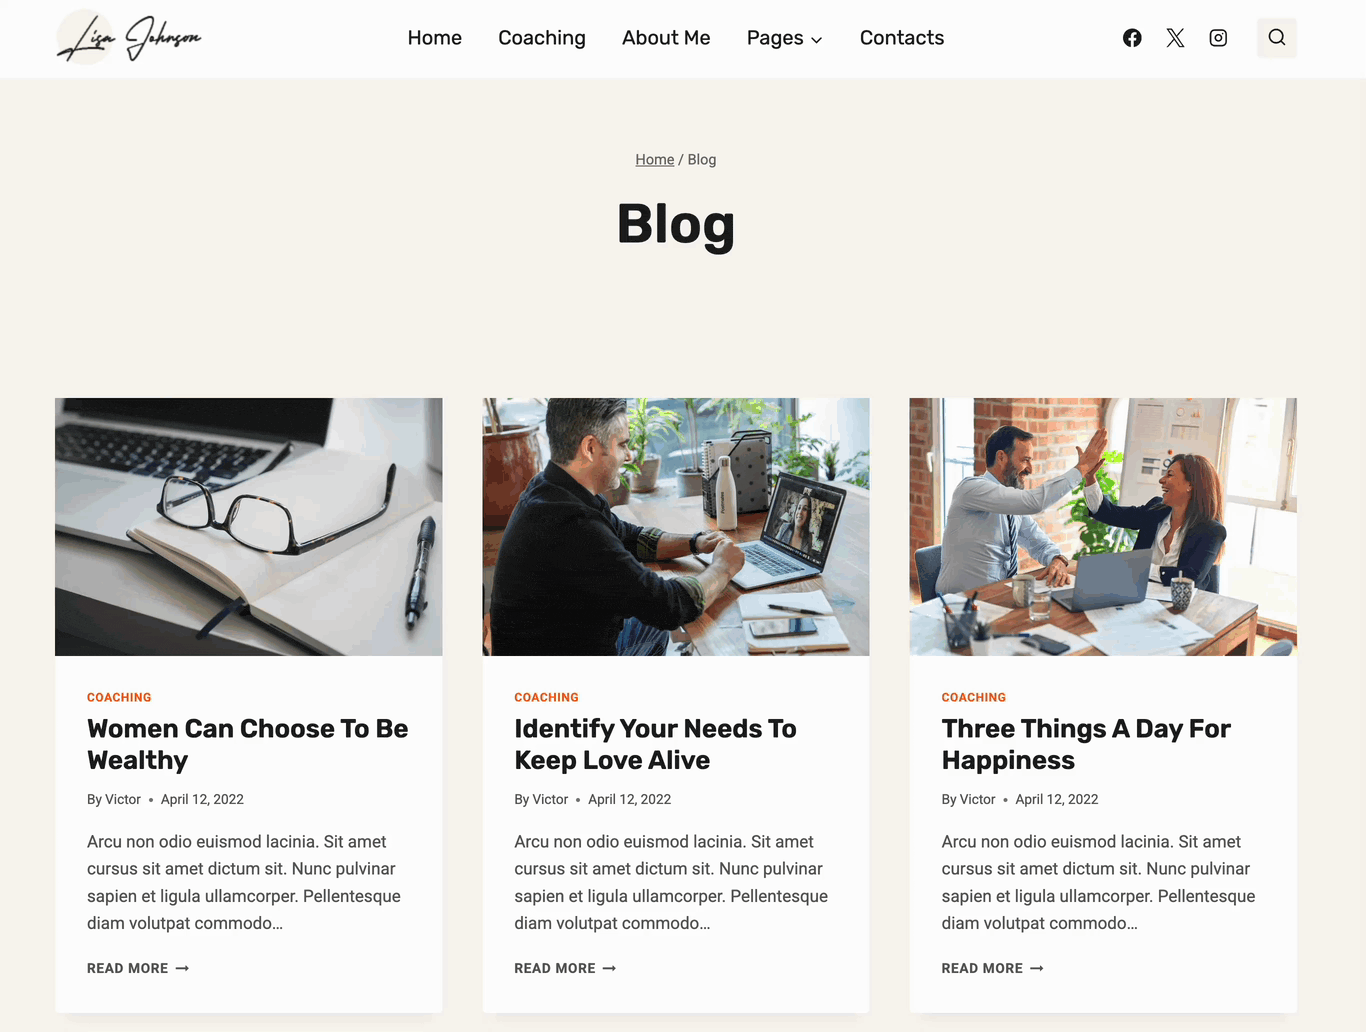Open the Coaching menu item
This screenshot has height=1032, width=1367.
(542, 38)
